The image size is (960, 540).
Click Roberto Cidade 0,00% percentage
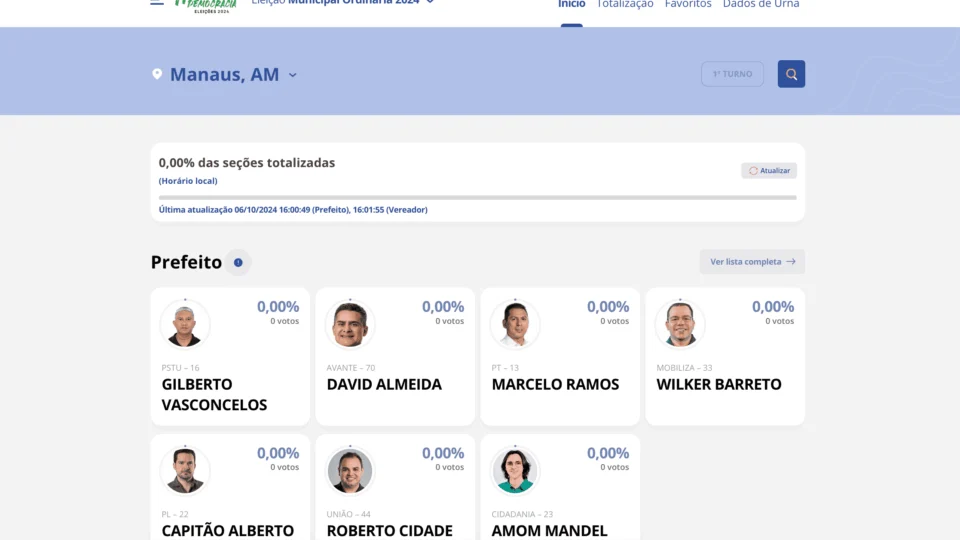443,453
